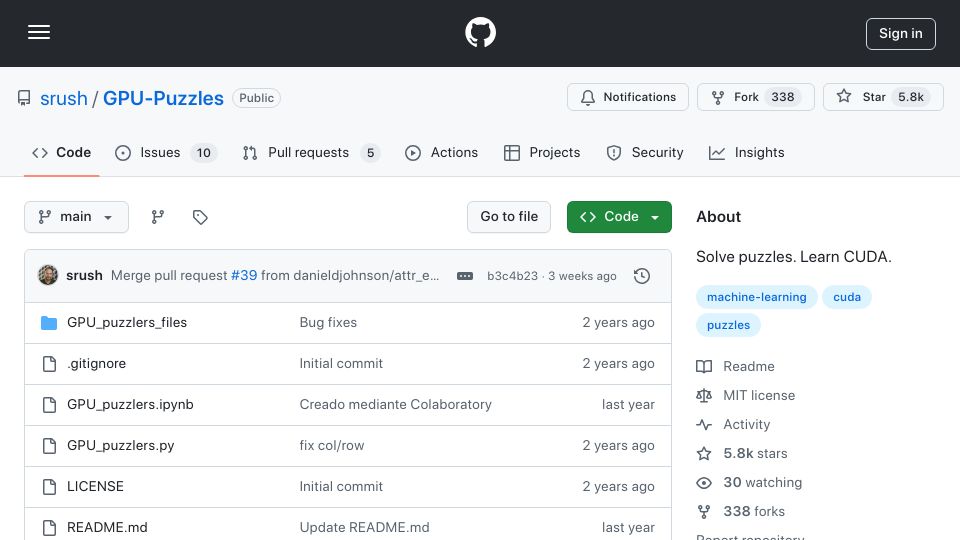The image size is (960, 540).
Task: Open the Security tab
Action: [x=644, y=152]
